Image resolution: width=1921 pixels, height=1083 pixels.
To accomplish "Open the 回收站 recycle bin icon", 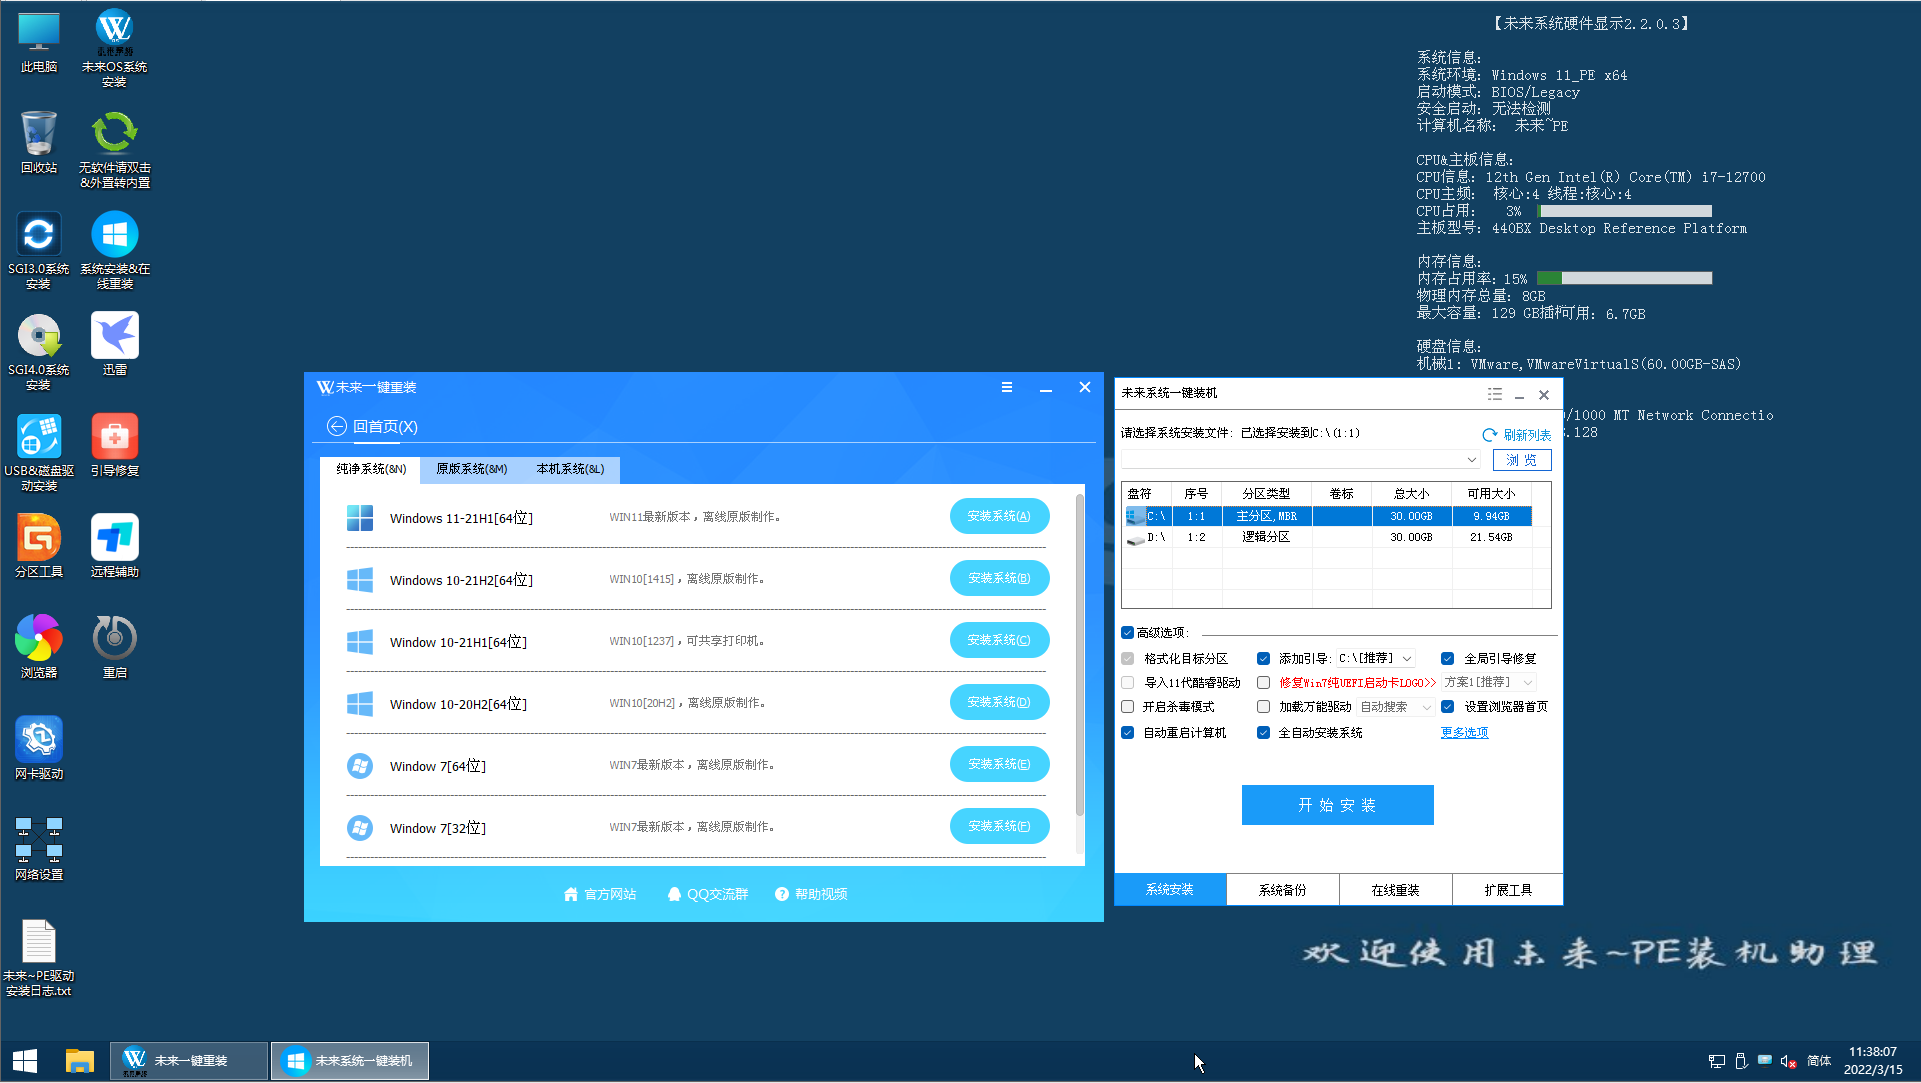I will tap(39, 142).
